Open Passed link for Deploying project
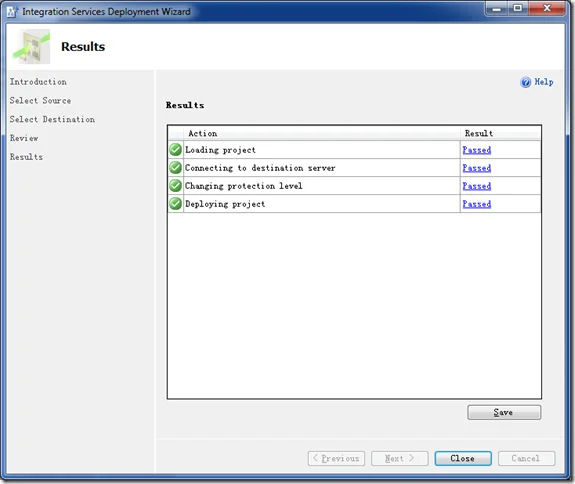 [477, 204]
